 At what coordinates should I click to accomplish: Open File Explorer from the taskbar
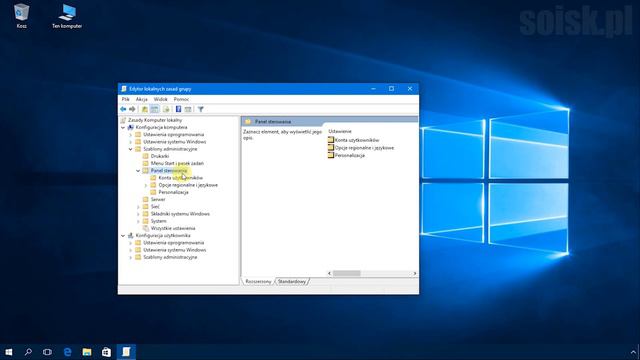[x=87, y=352]
